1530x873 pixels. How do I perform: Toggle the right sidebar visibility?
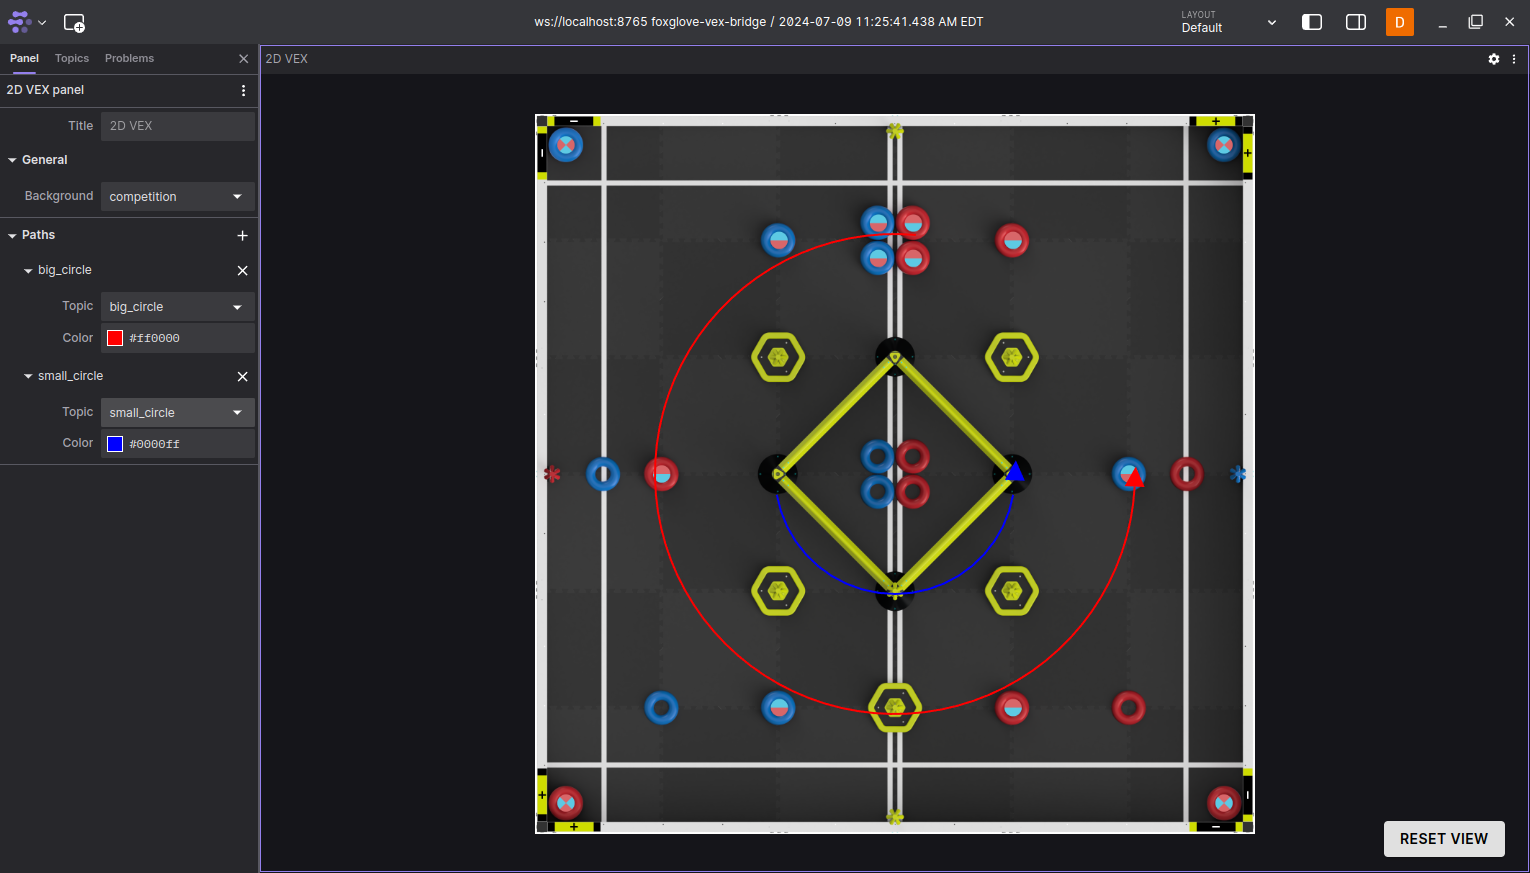(1356, 22)
